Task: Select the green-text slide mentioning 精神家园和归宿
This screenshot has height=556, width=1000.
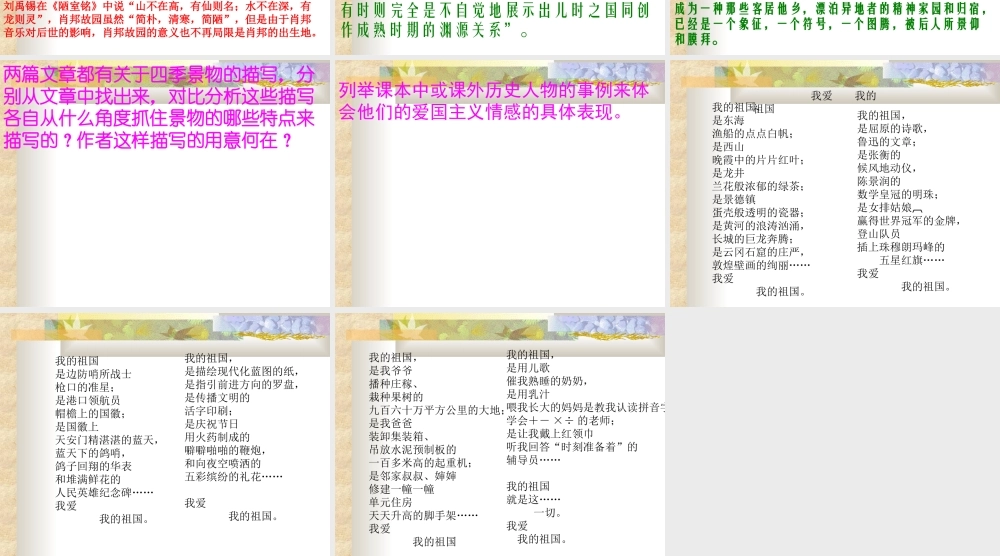Action: (835, 27)
